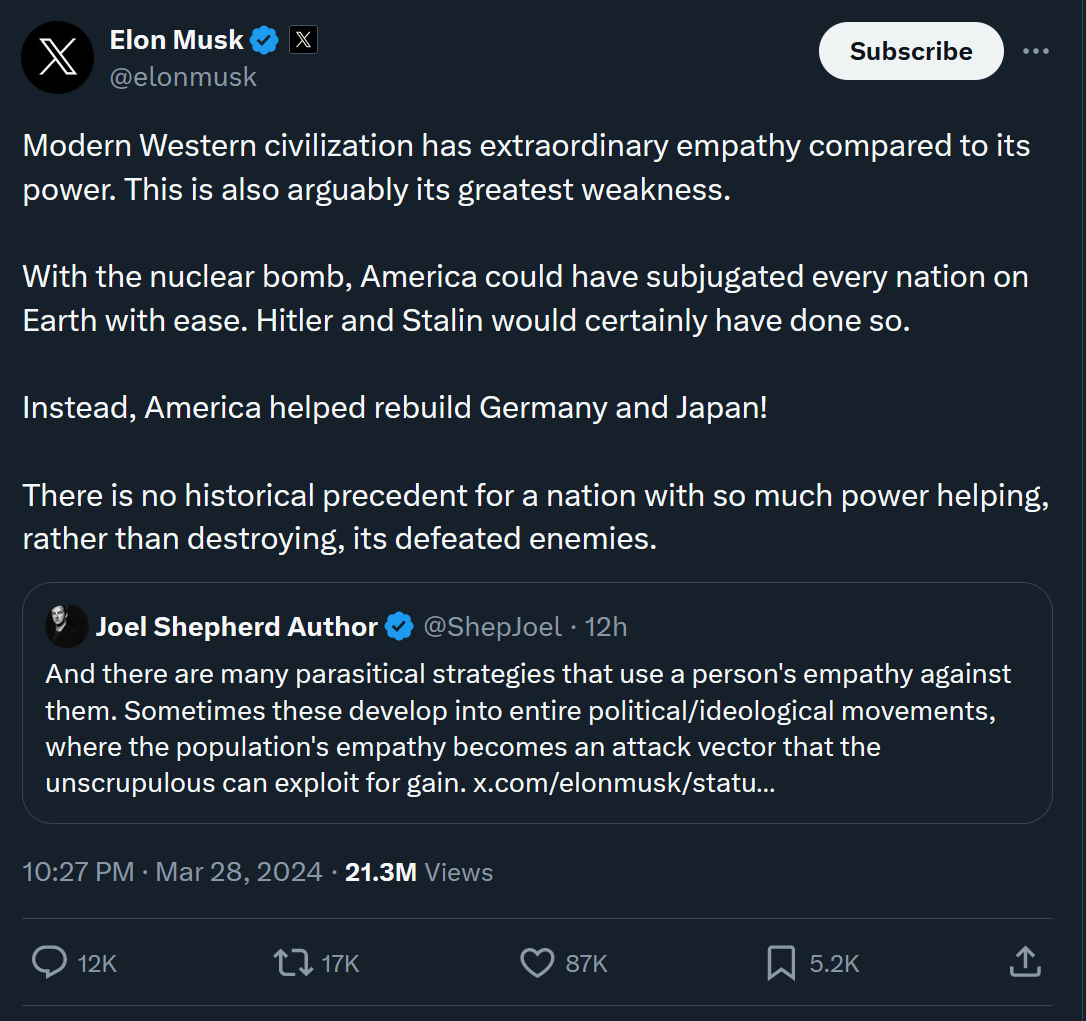Click the Elon Musk display name

pos(177,39)
